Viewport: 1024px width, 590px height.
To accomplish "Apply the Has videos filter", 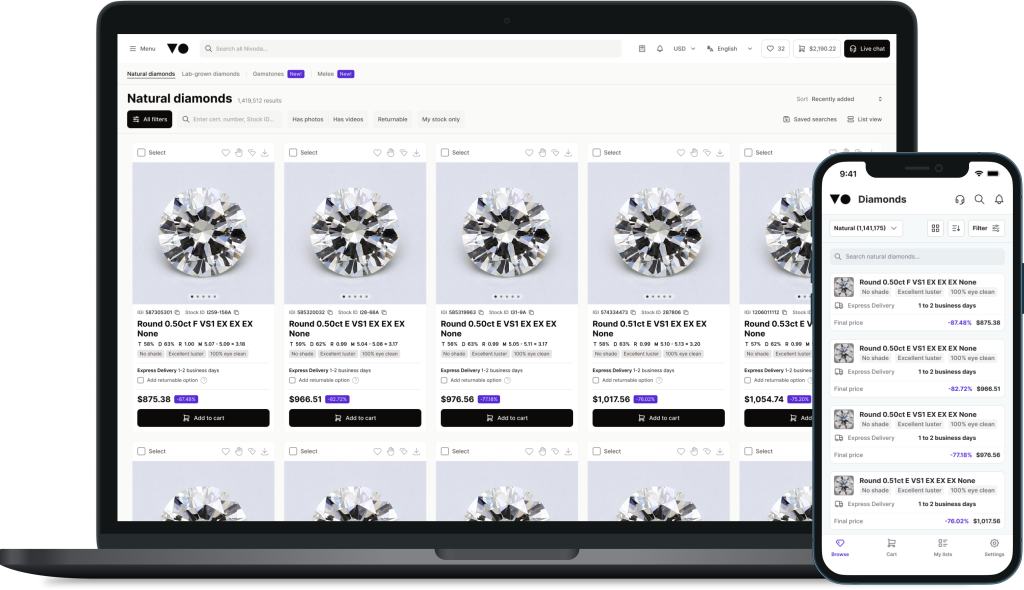I will tap(348, 120).
